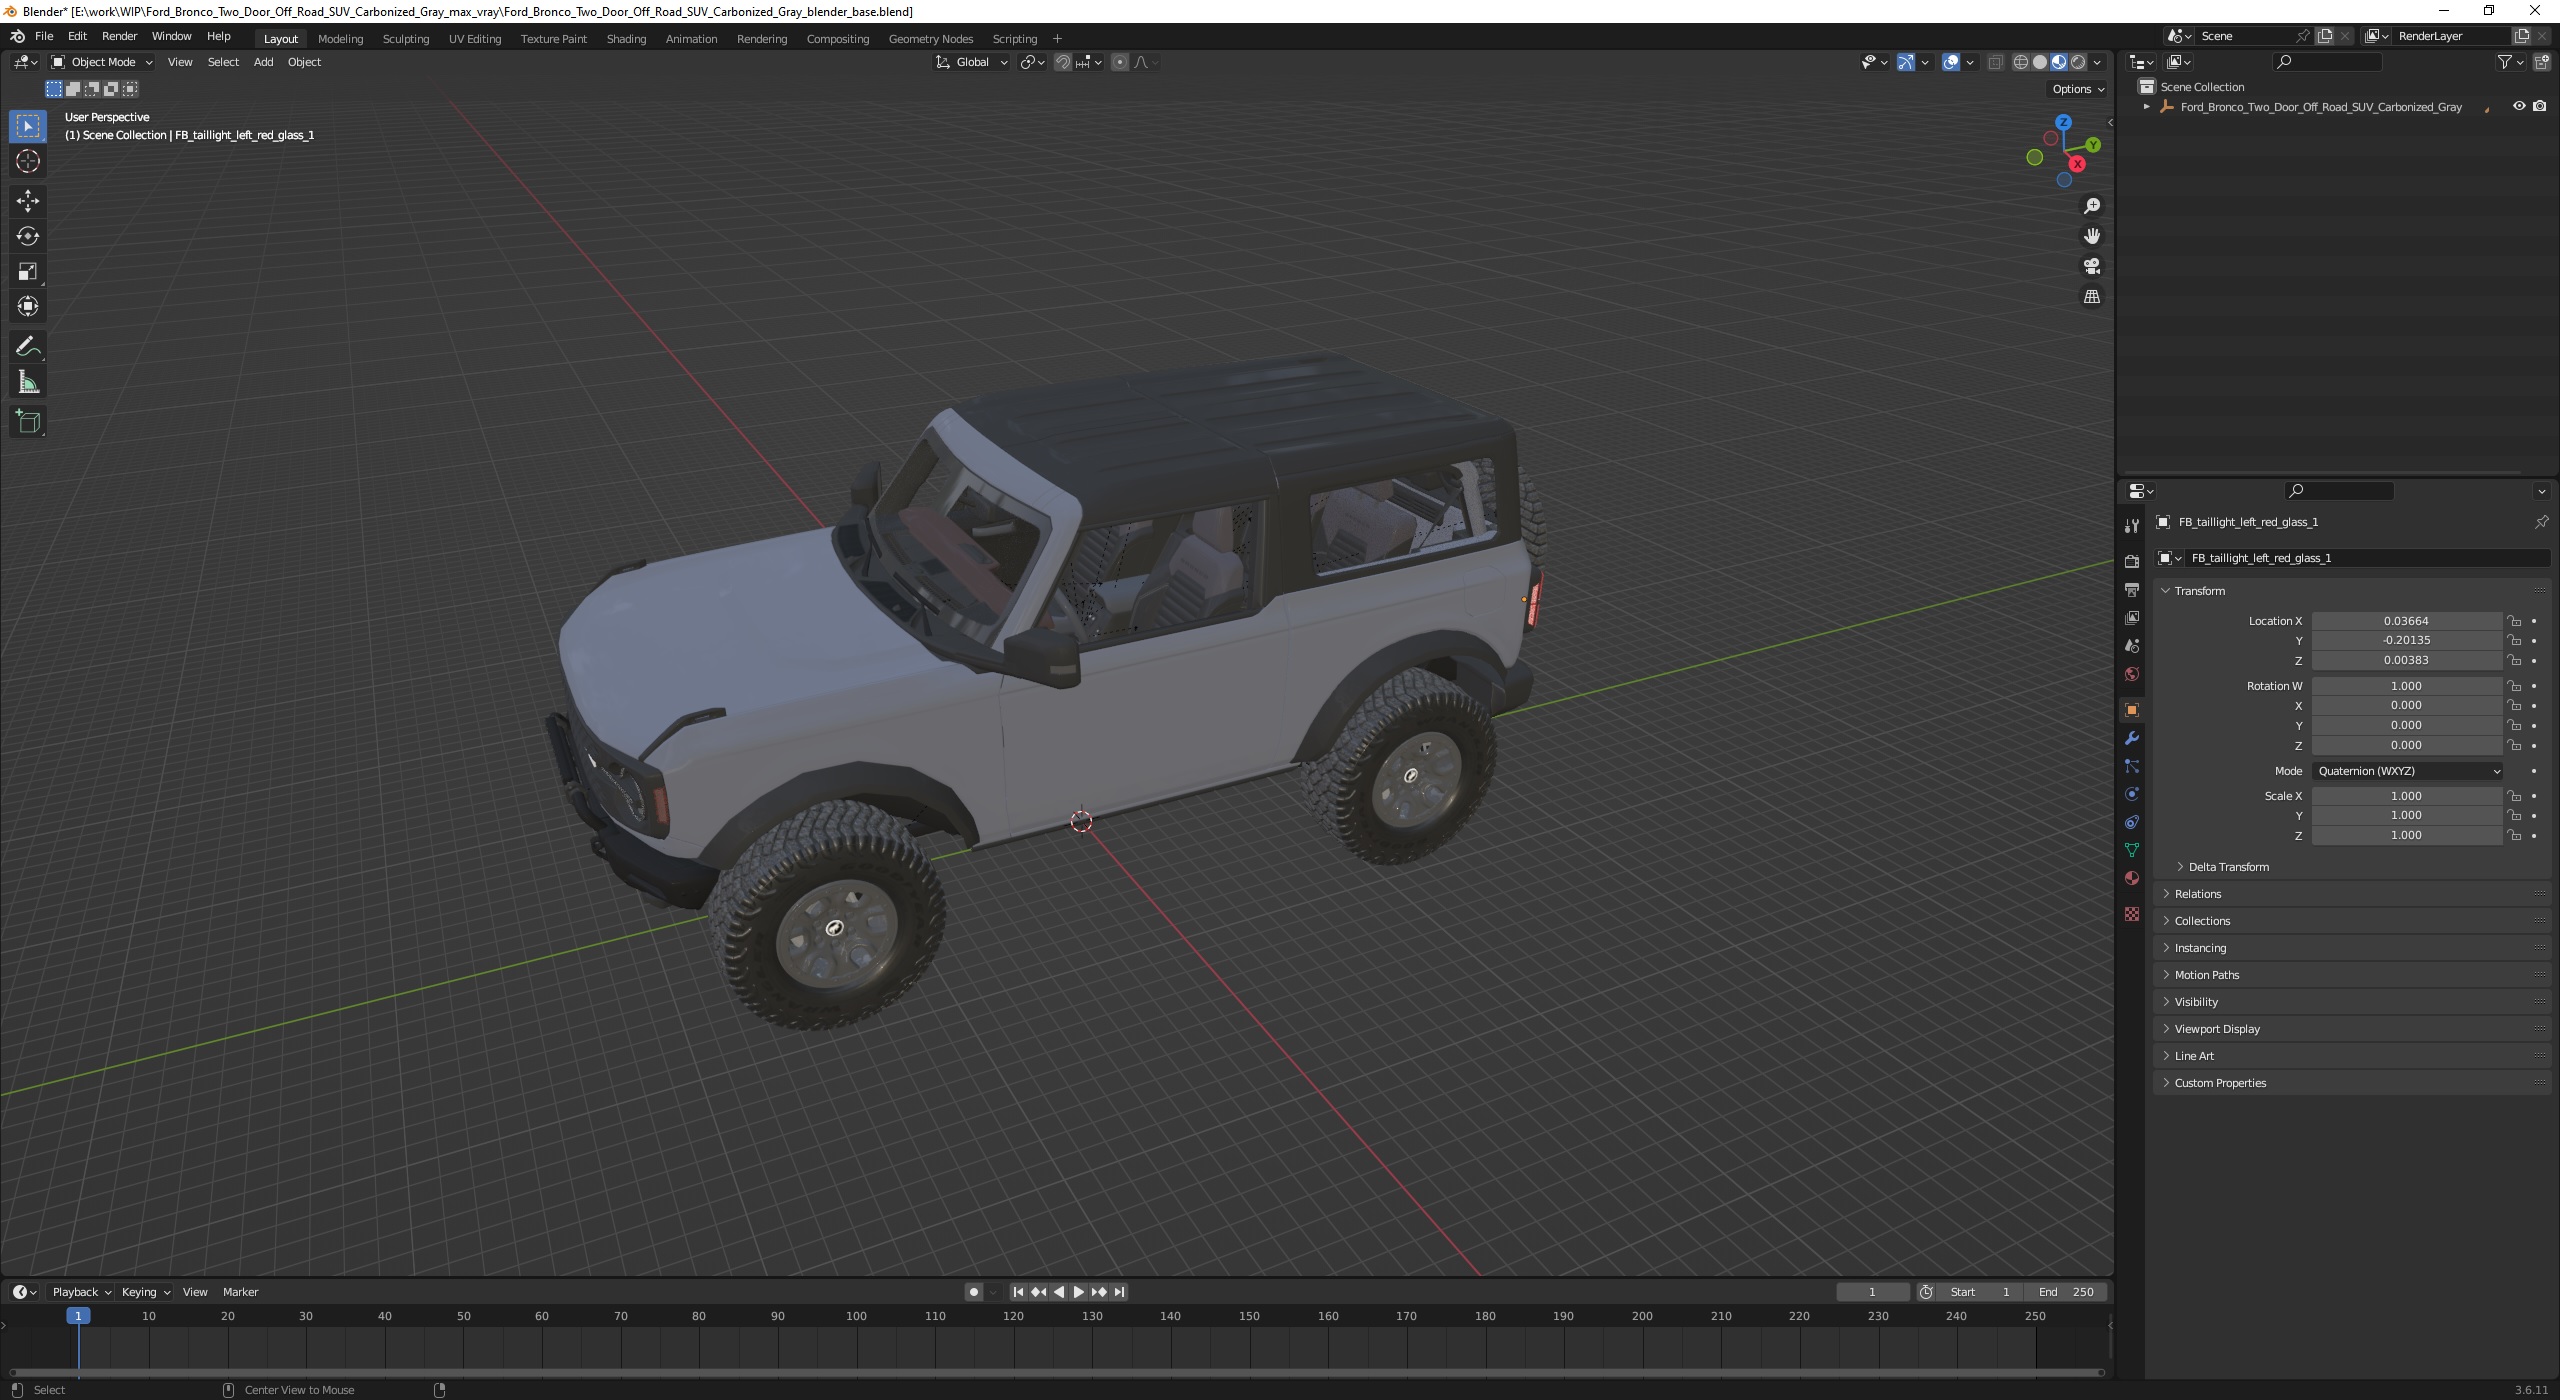Select the Select Box tool
The height and width of the screenshot is (1400, 2560).
click(28, 126)
